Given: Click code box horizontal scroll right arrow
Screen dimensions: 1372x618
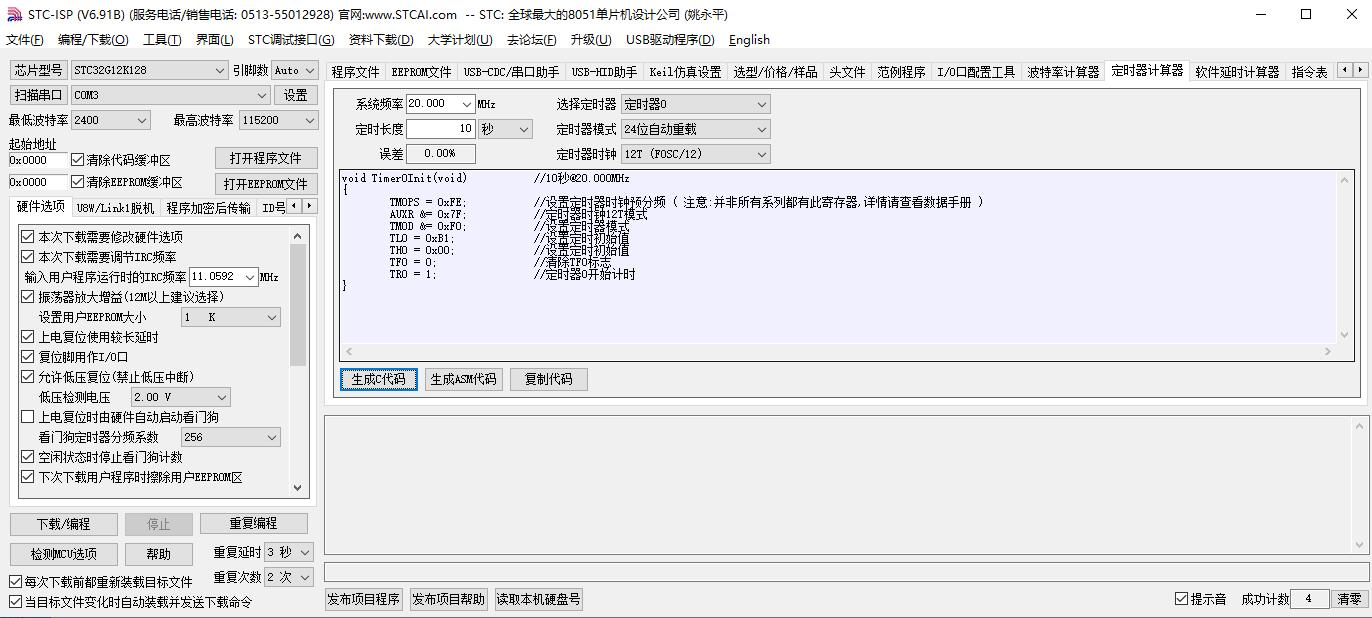Looking at the screenshot, I should click(x=1328, y=351).
